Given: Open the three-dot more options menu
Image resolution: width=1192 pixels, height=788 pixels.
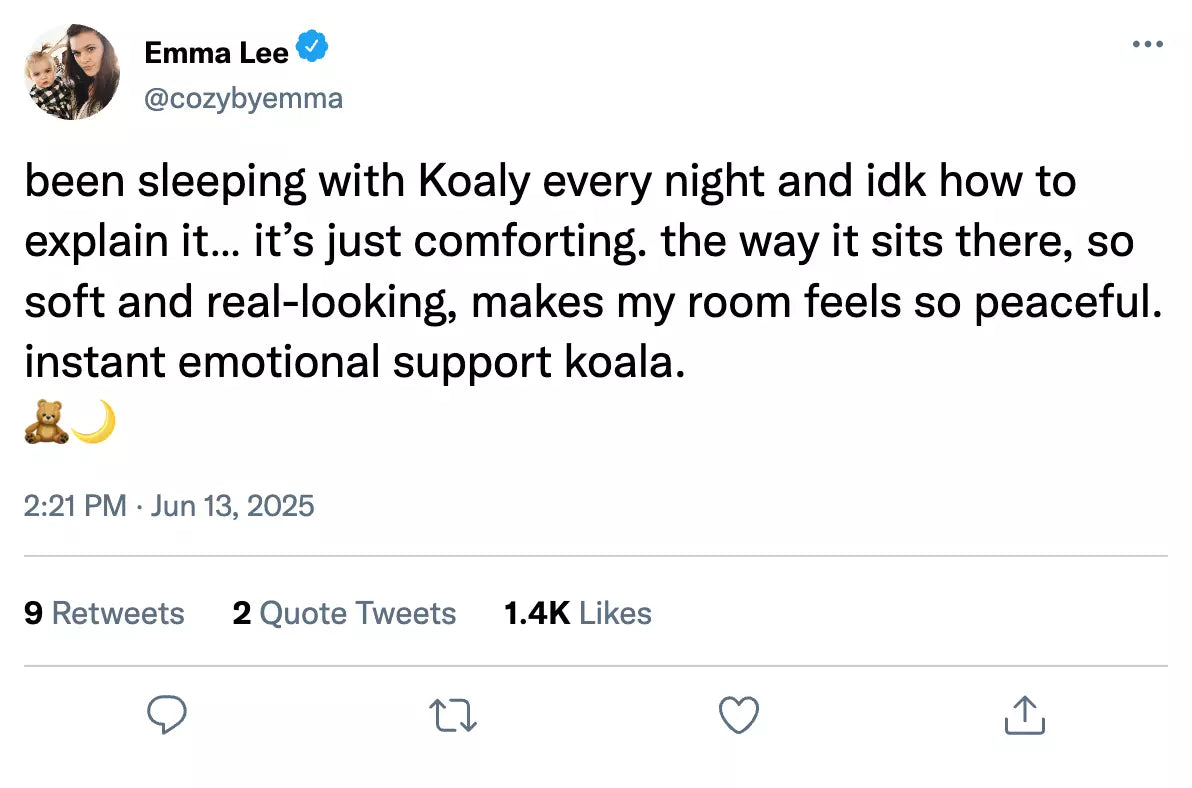Looking at the screenshot, I should click(x=1147, y=44).
